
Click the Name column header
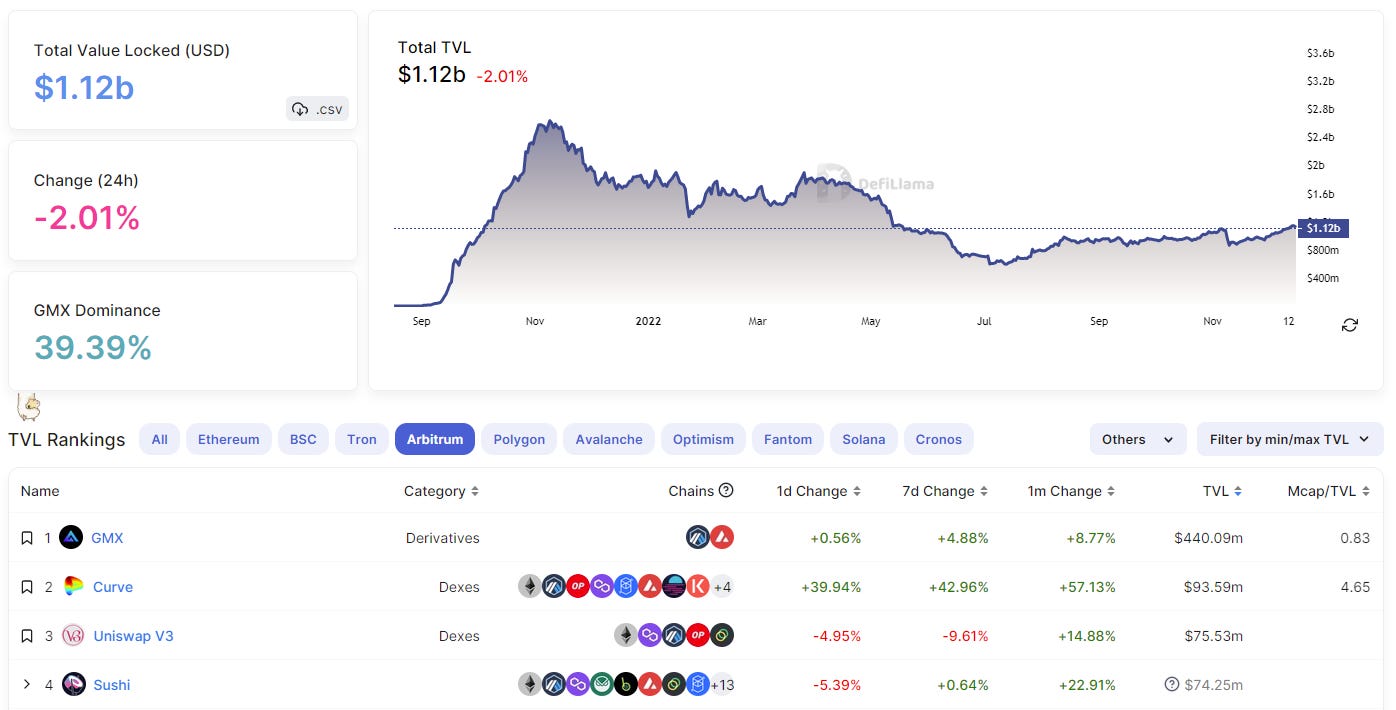40,491
